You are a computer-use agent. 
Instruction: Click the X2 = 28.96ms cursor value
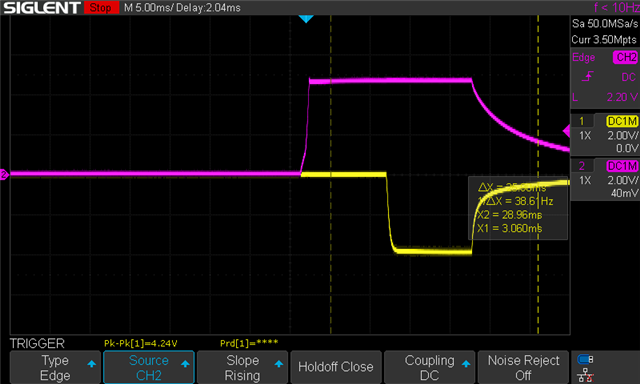coord(509,215)
